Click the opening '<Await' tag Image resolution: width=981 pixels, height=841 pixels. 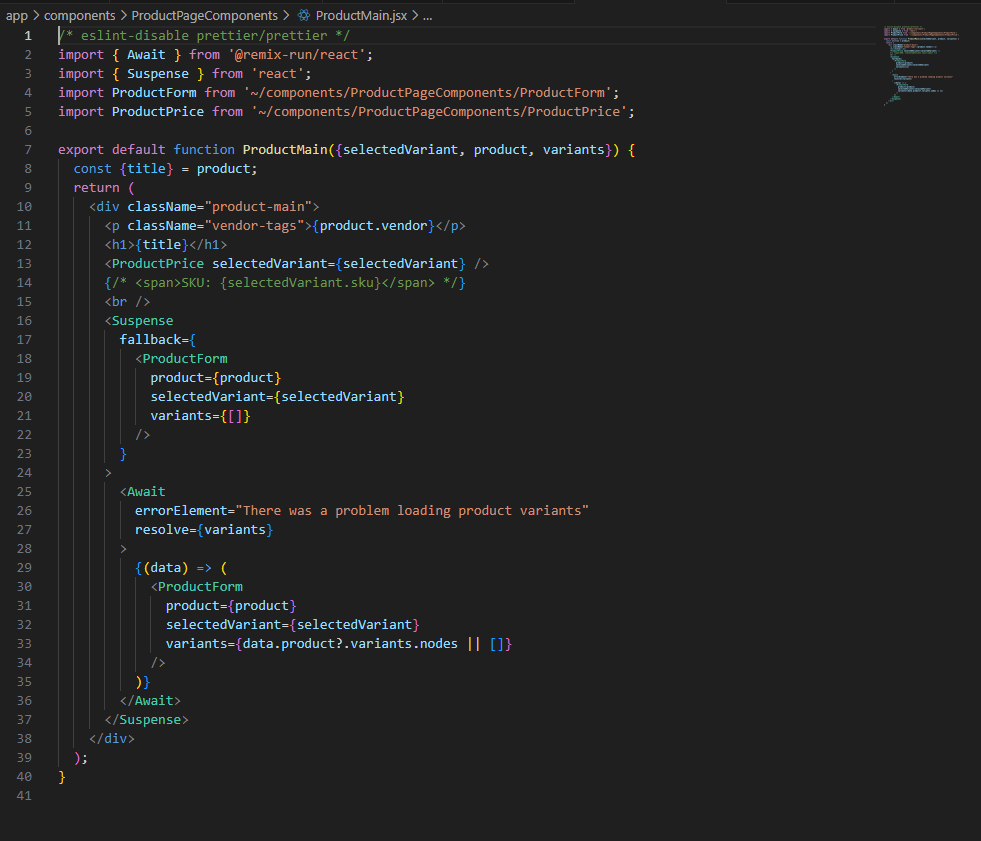coord(143,491)
